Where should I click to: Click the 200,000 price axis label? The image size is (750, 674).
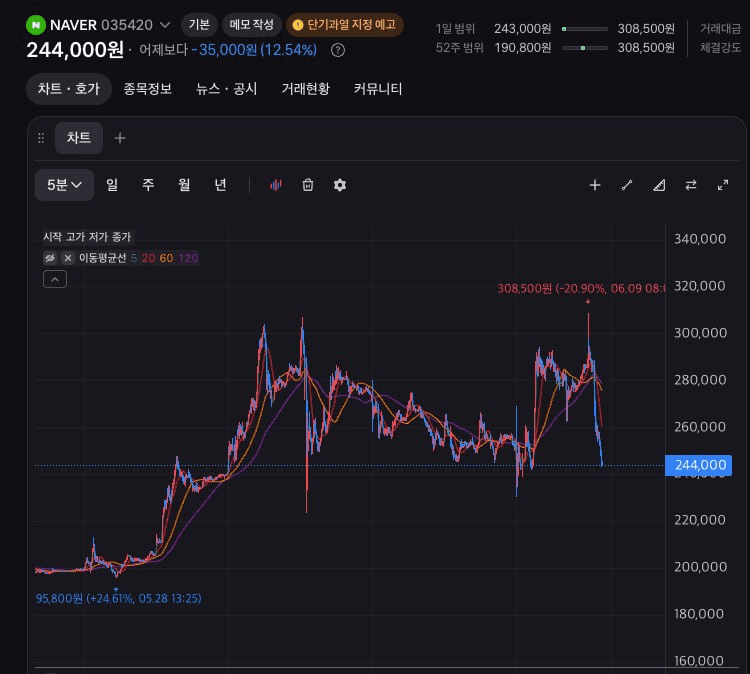700,567
